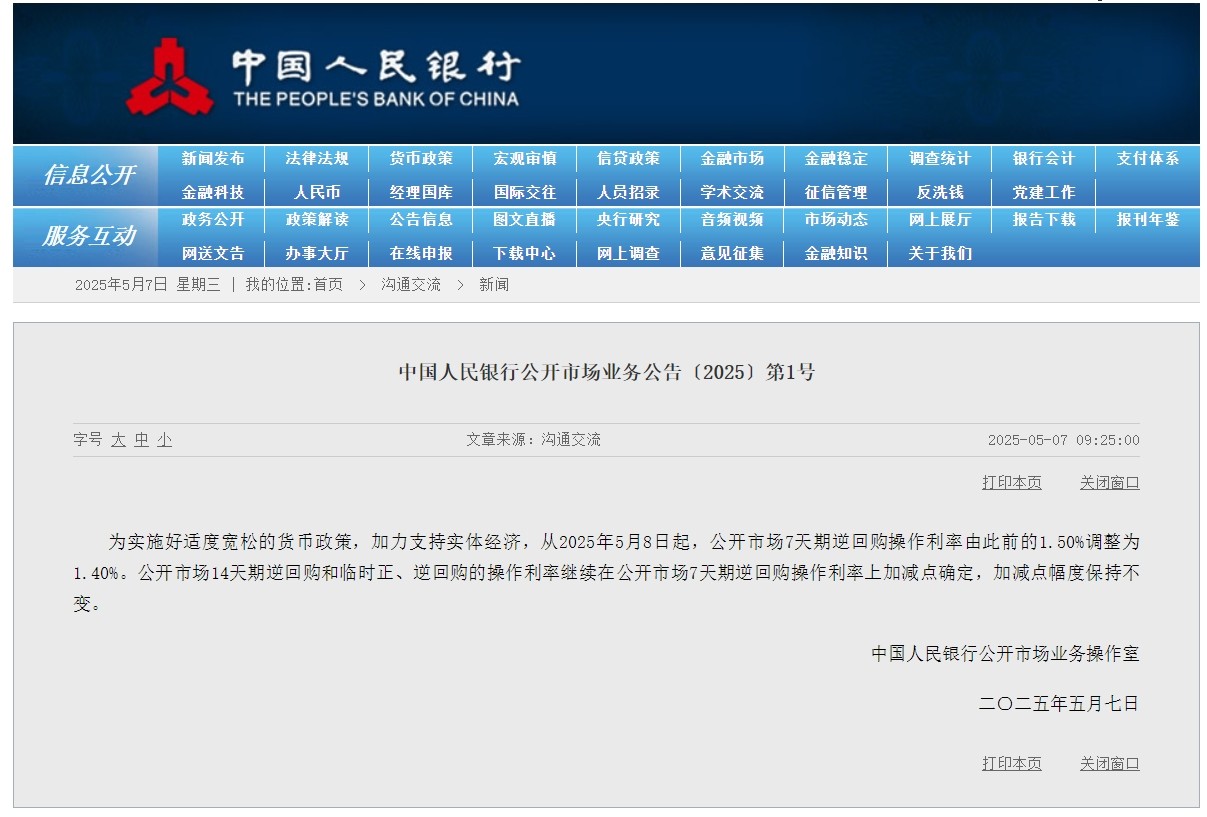Go to 人员招录 page
This screenshot has width=1207, height=817.
pos(629,192)
